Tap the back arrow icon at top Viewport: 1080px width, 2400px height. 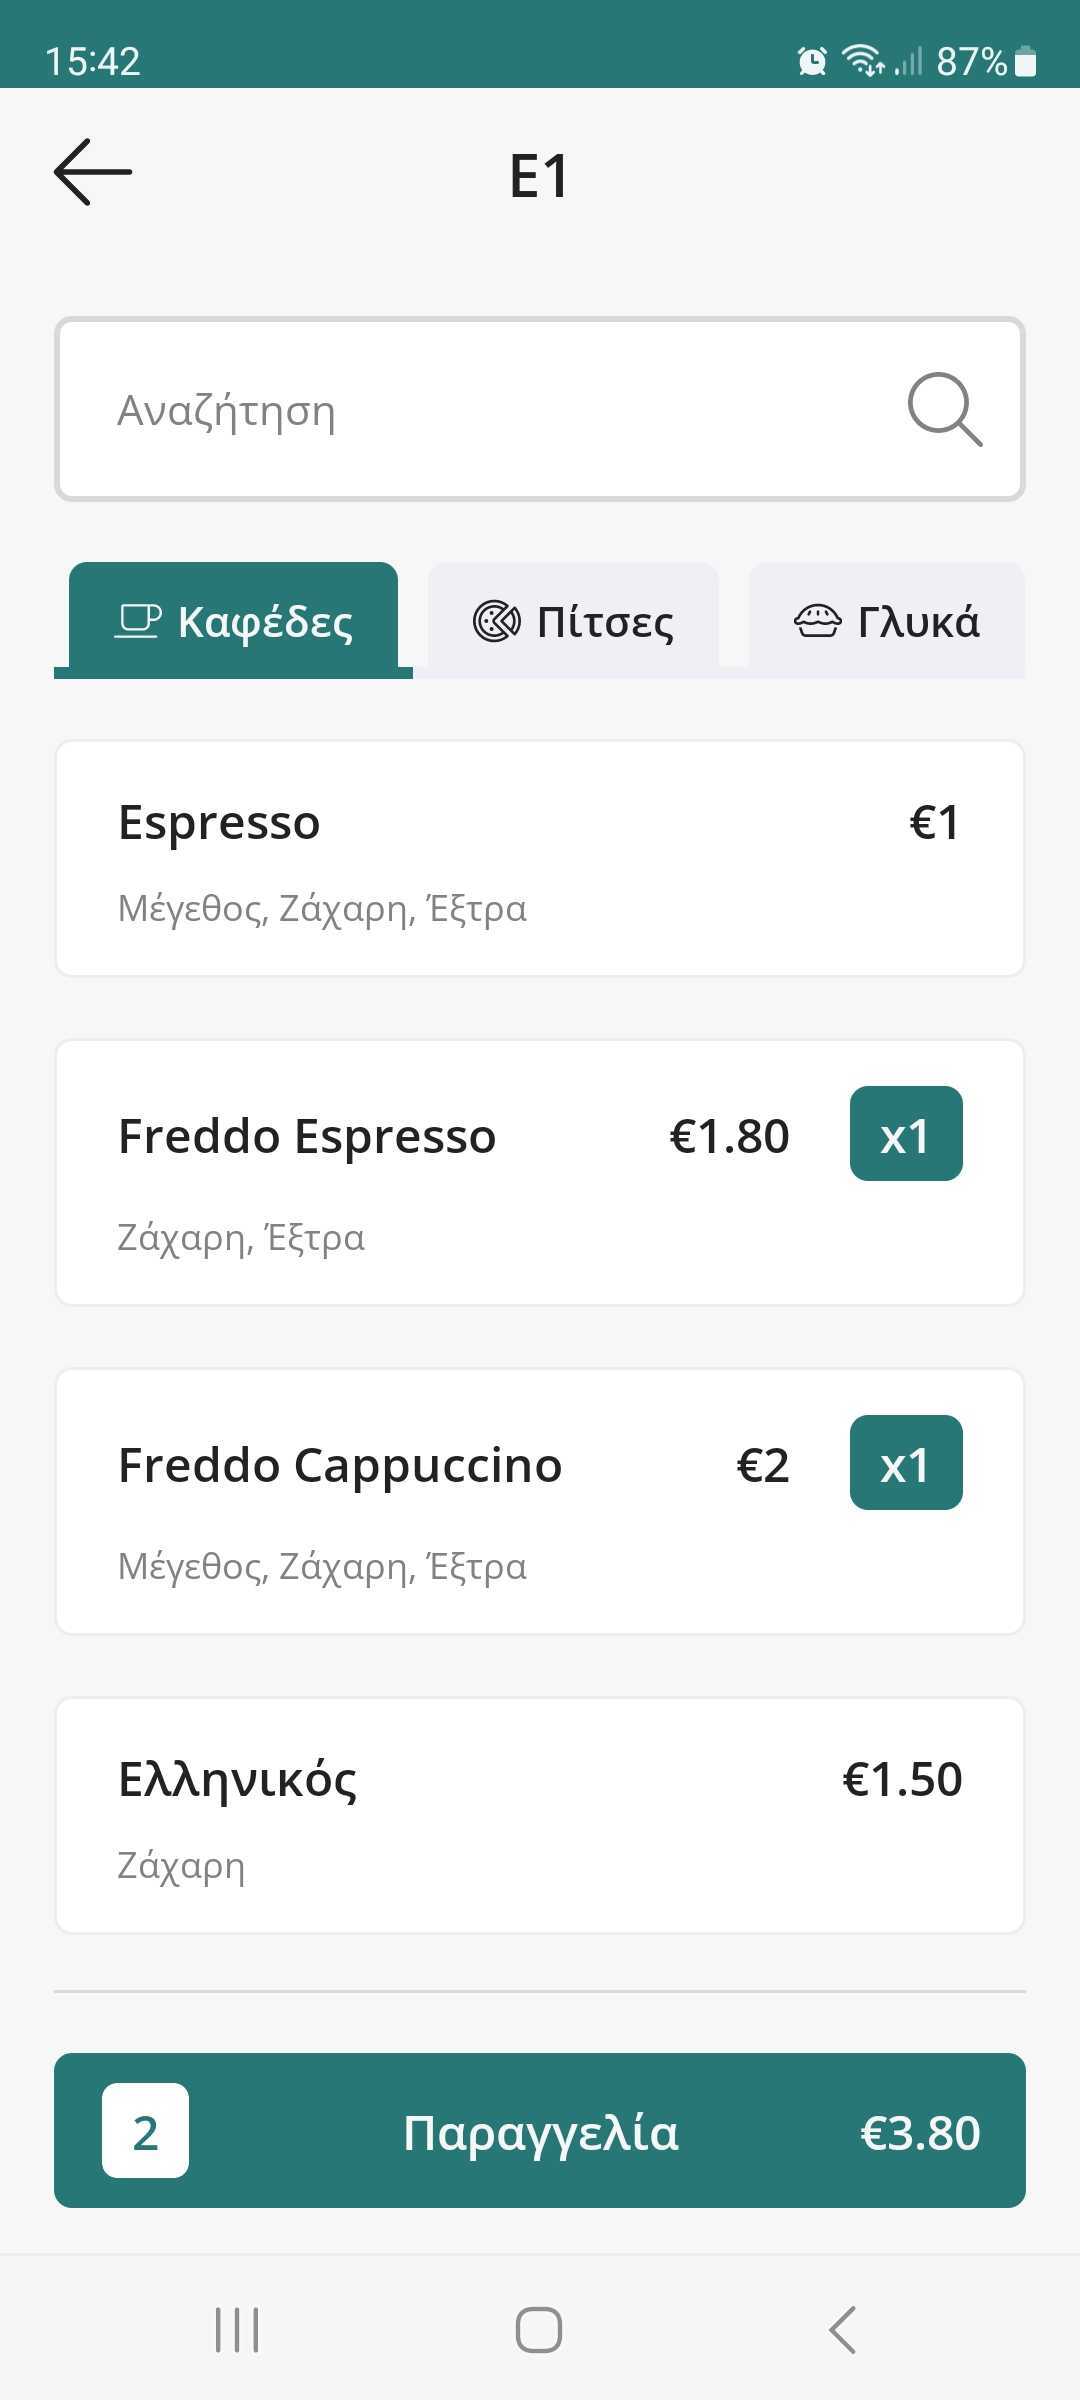[x=93, y=172]
